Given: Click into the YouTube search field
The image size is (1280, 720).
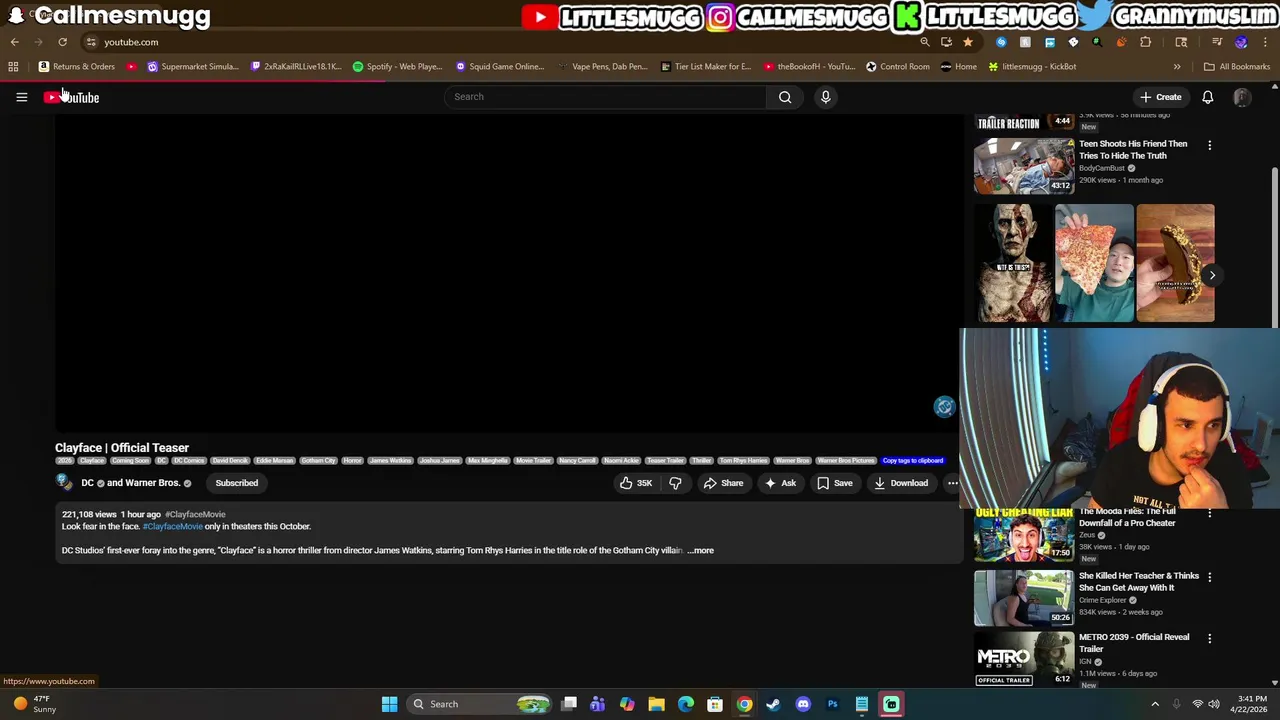Looking at the screenshot, I should pos(606,97).
